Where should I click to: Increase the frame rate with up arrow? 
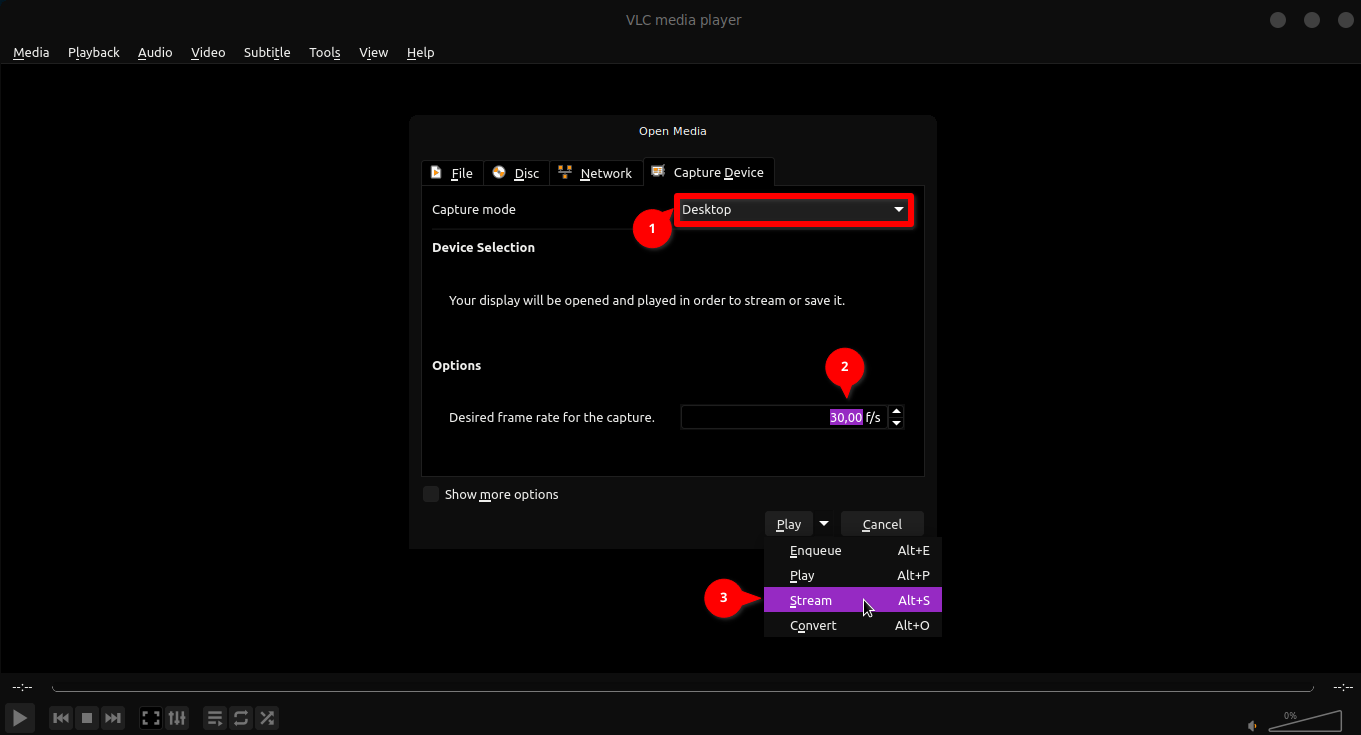coord(896,411)
